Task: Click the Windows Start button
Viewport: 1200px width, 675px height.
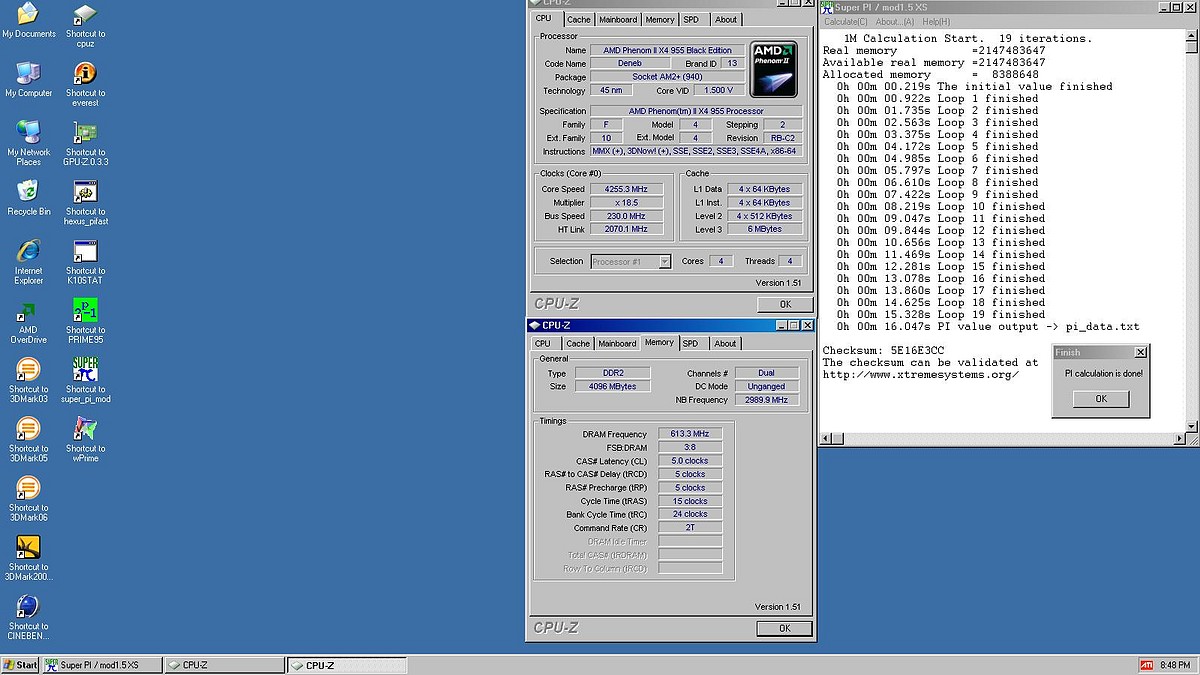Action: pos(20,665)
